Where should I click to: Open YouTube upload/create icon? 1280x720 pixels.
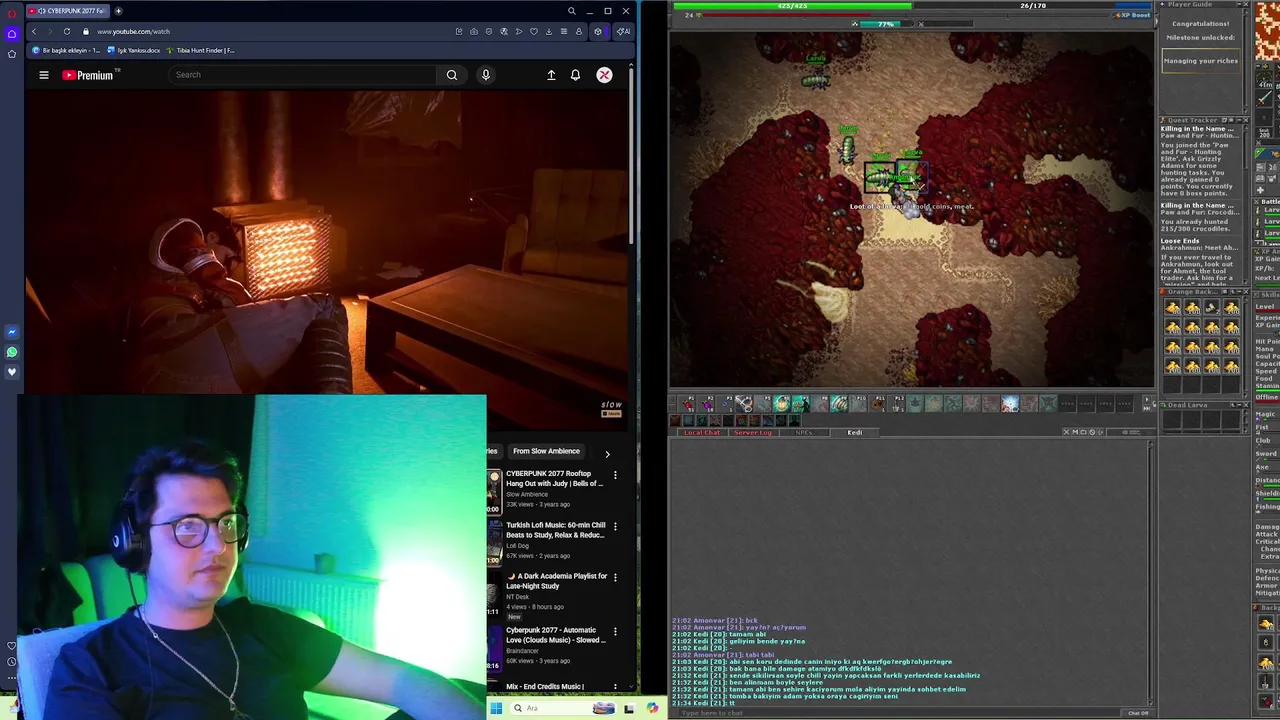(551, 75)
